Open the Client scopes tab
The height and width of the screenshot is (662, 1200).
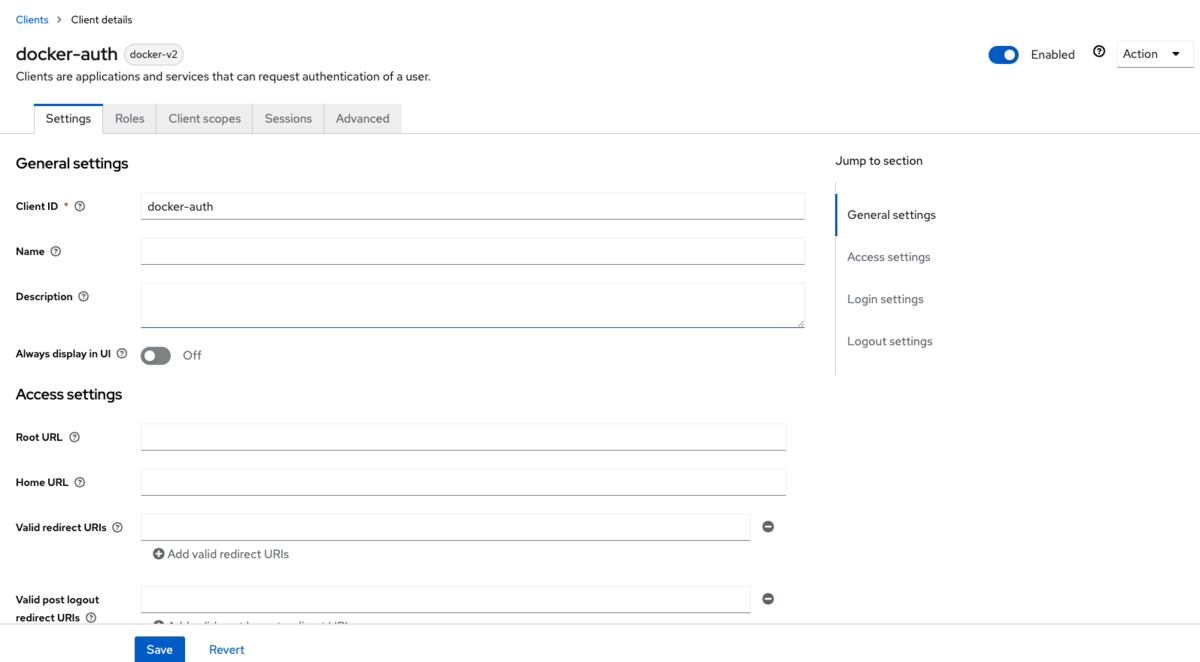coord(204,118)
